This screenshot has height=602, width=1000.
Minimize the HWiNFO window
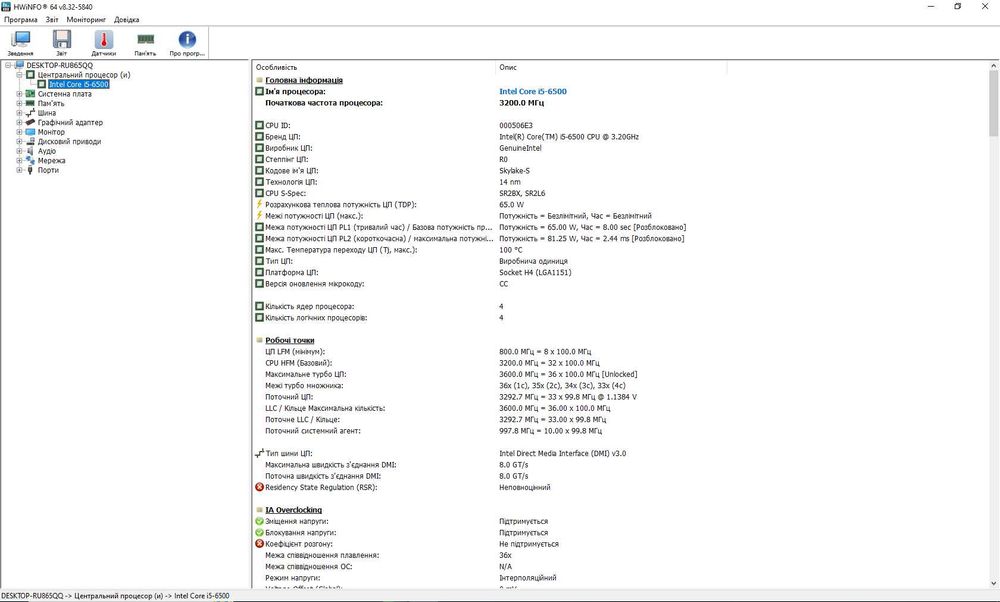(930, 6)
